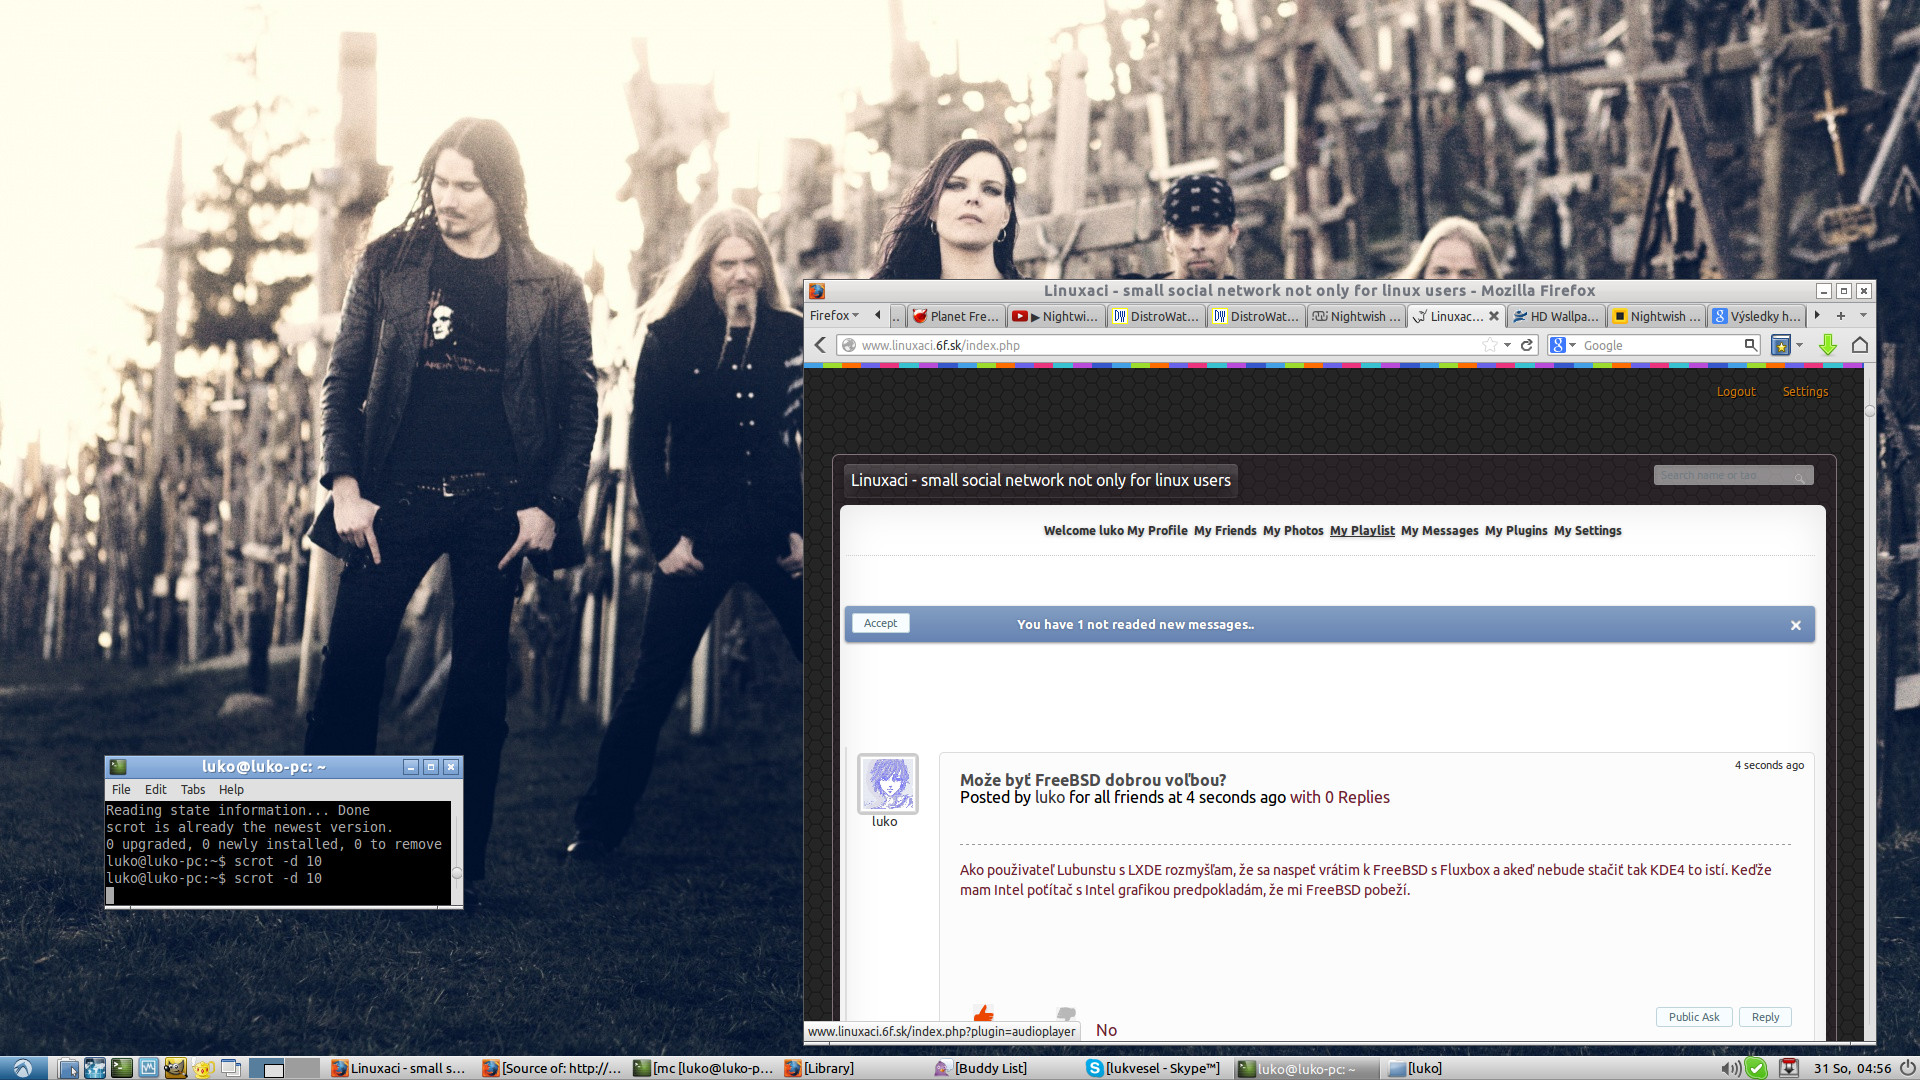Click the browser back arrow button
Viewport: 1920px width, 1080px height.
(820, 345)
